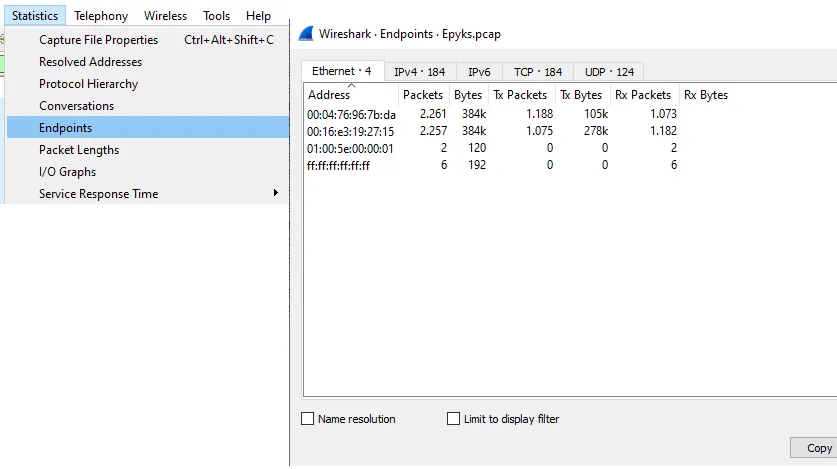Viewport: 837px width, 469px height.
Task: Enable Limit to display filter checkbox
Action: [453, 419]
